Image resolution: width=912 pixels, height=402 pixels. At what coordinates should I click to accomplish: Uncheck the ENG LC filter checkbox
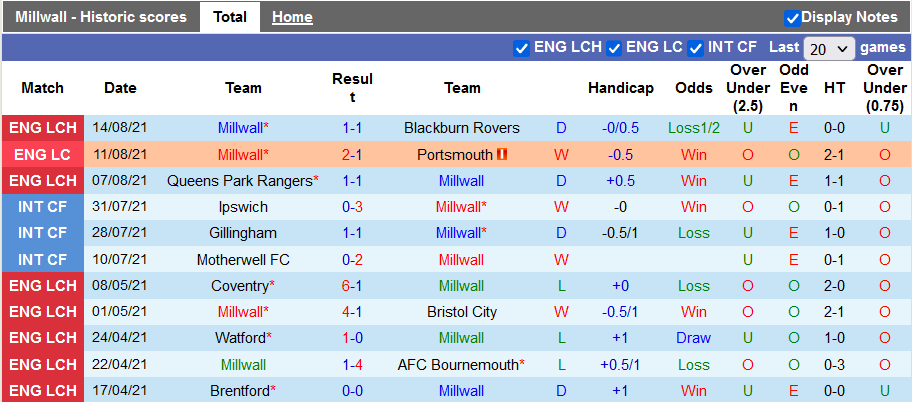tap(614, 48)
